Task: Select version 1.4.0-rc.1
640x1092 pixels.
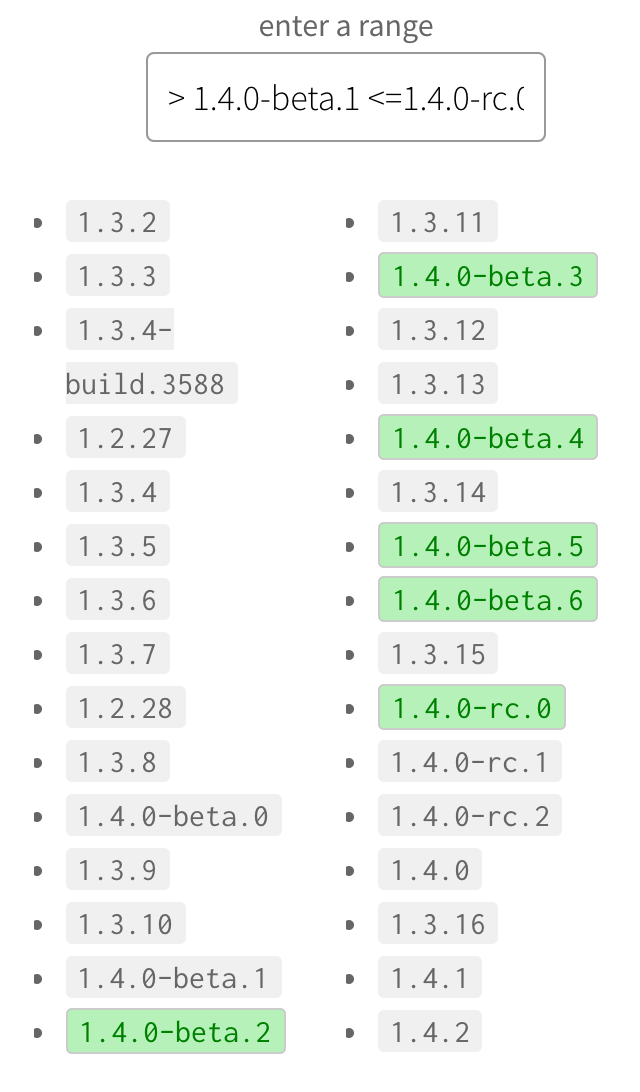Action: pyautogui.click(x=470, y=761)
